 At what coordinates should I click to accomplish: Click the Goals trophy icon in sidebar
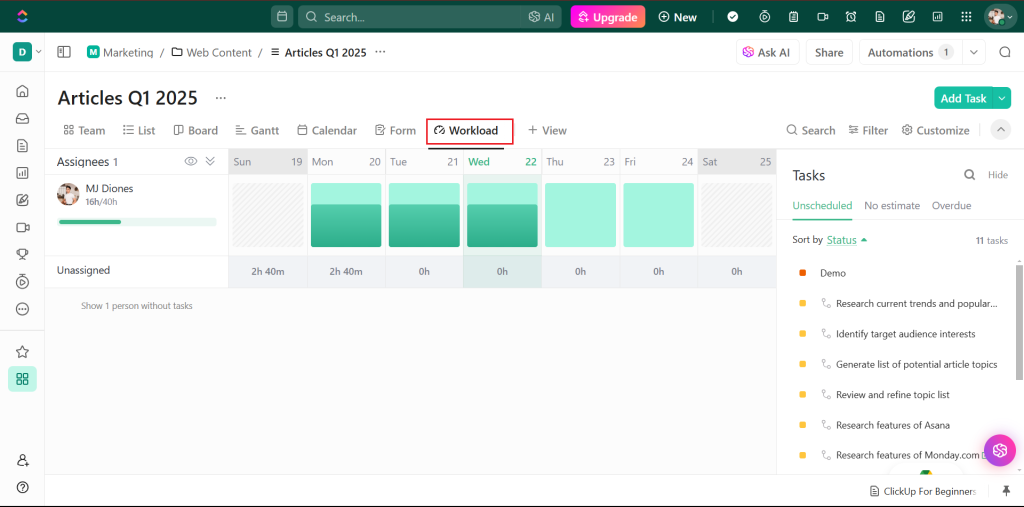22,255
